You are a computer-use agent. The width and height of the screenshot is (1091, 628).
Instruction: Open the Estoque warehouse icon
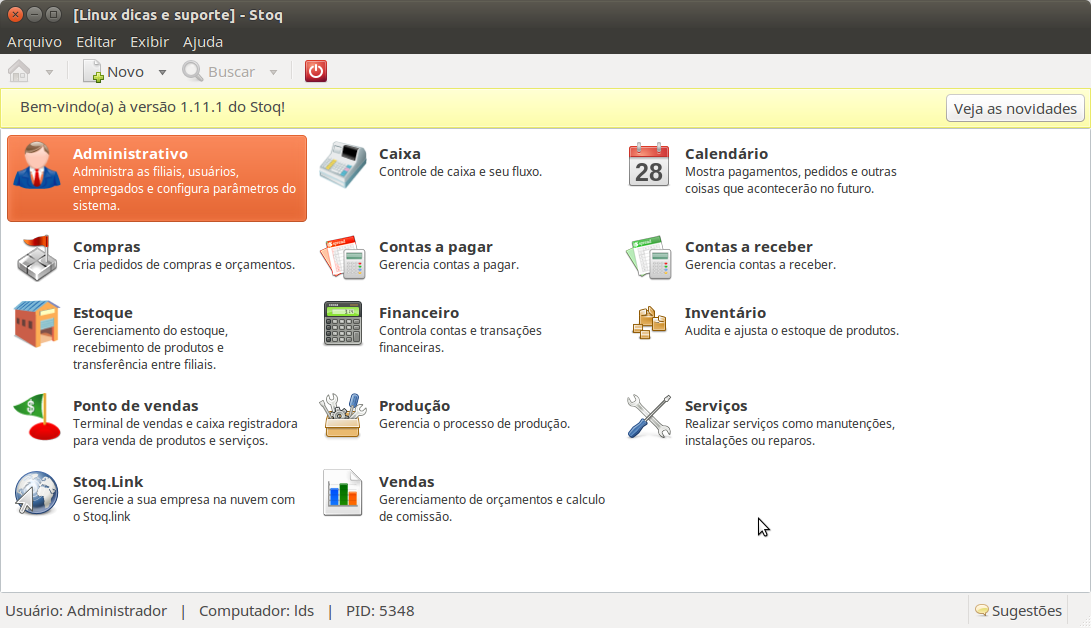click(37, 323)
